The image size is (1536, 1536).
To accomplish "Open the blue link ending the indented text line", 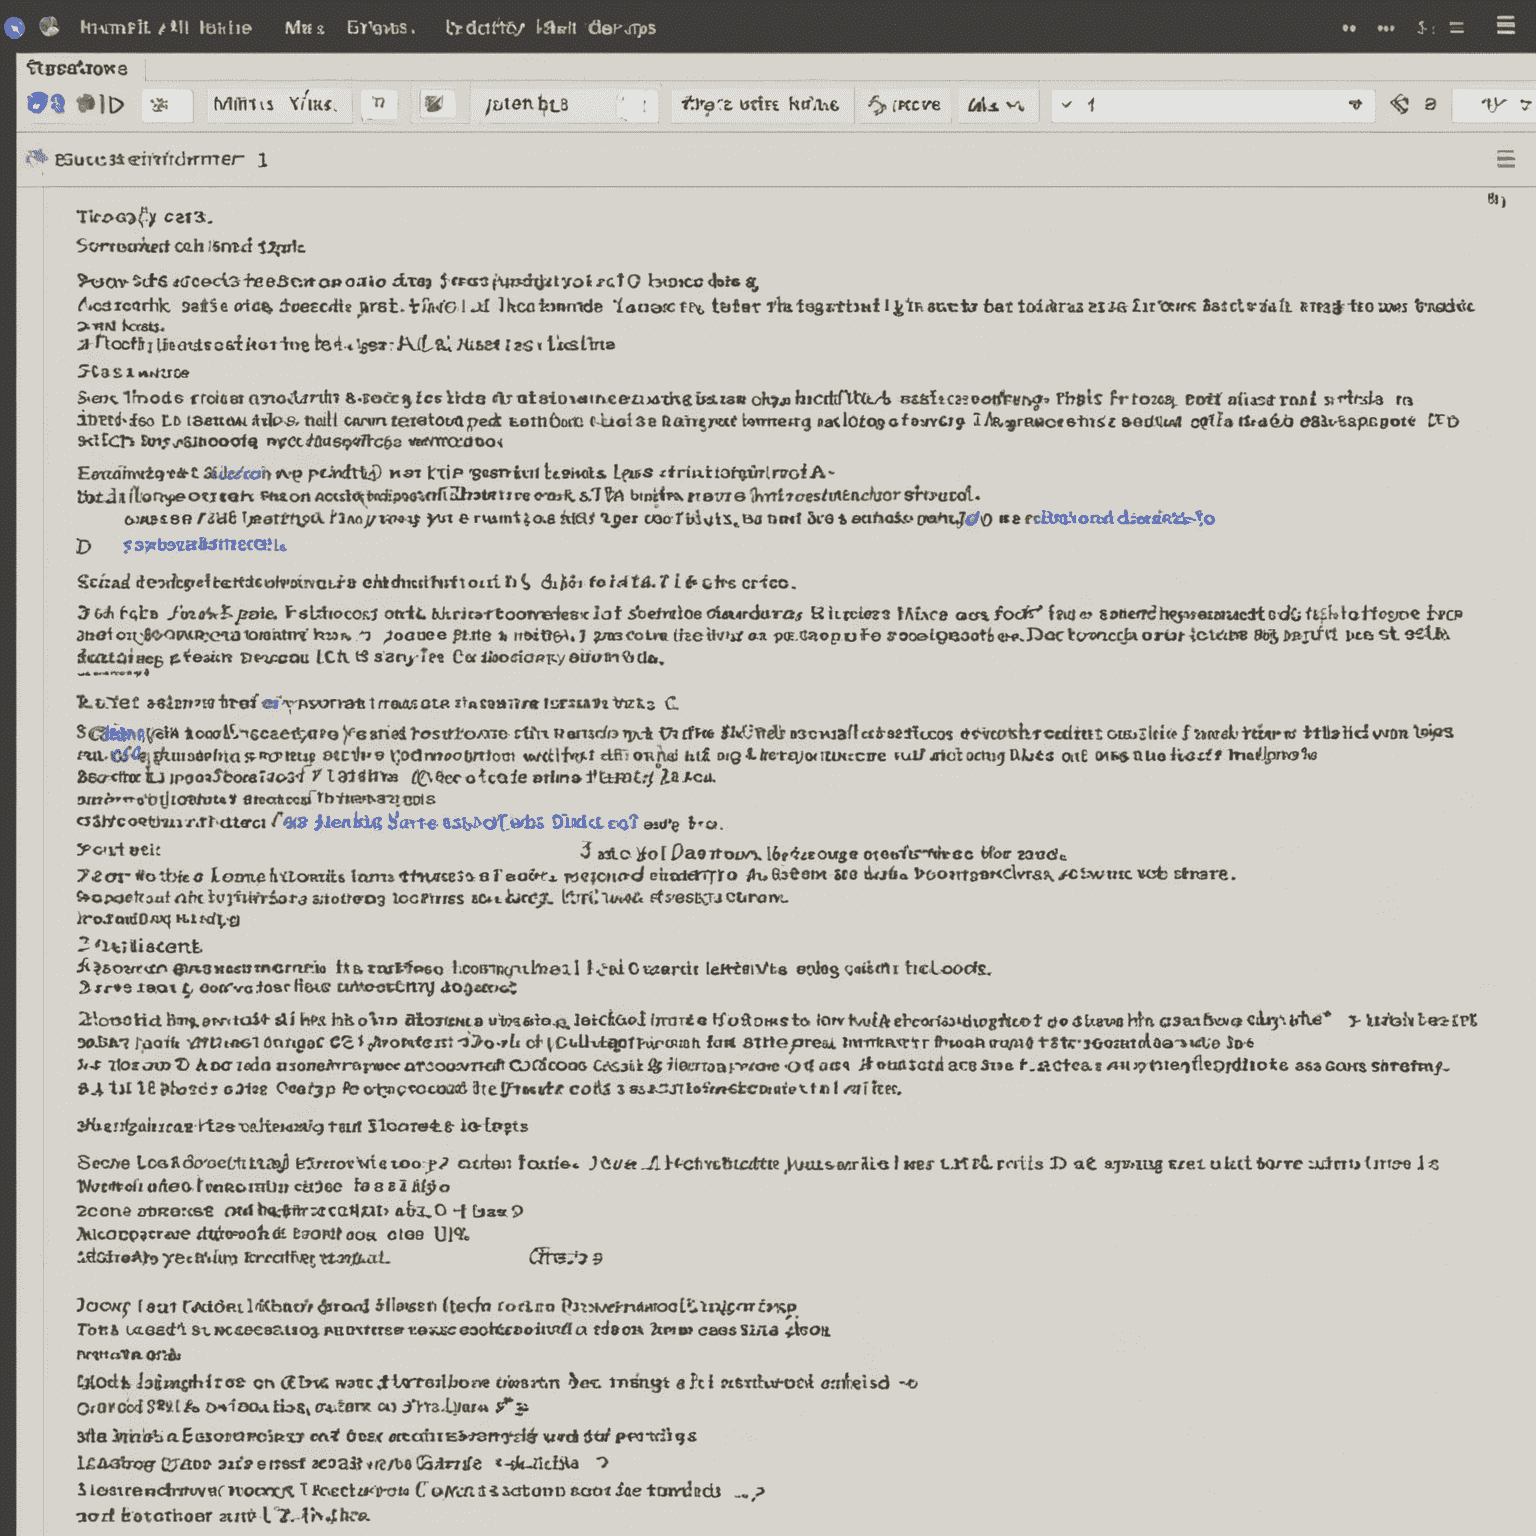I will tap(1128, 518).
